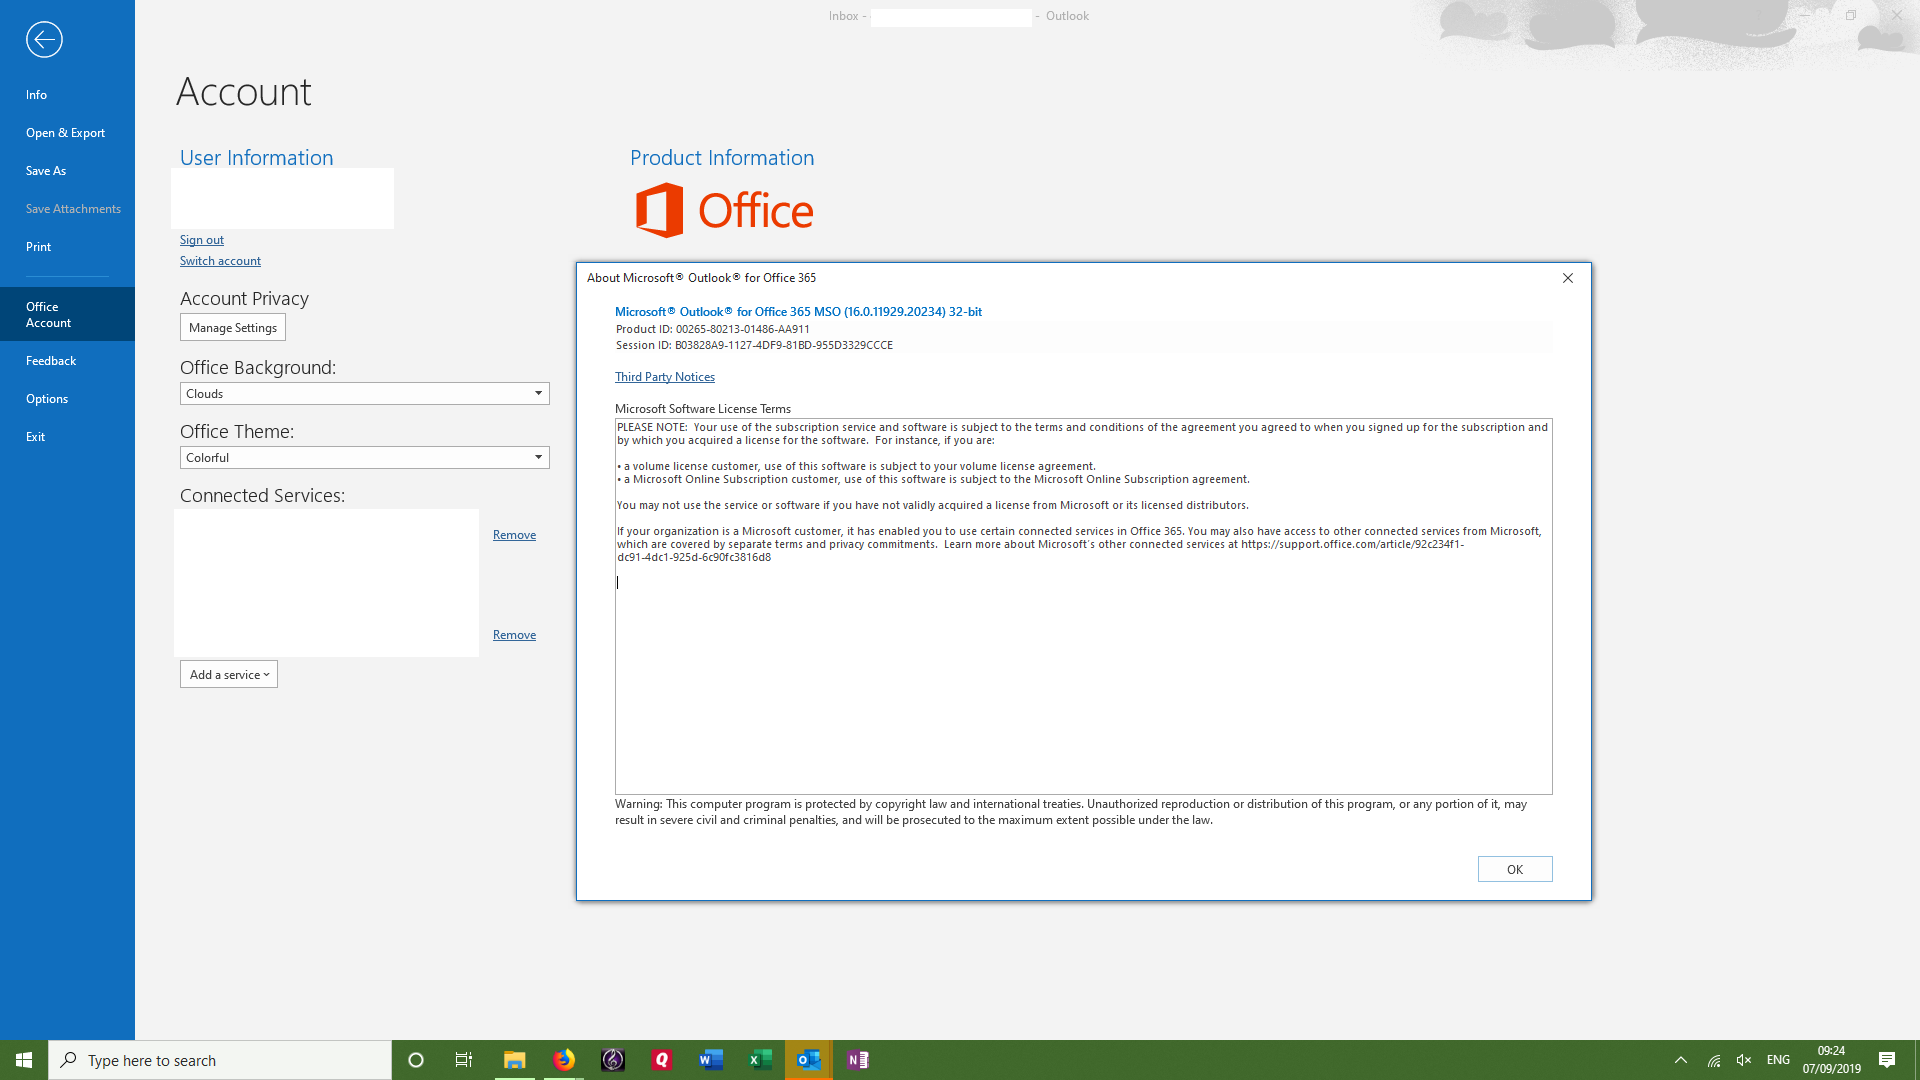Toggle the speaker volume icon in tray
The height and width of the screenshot is (1080, 1920).
1744,1059
